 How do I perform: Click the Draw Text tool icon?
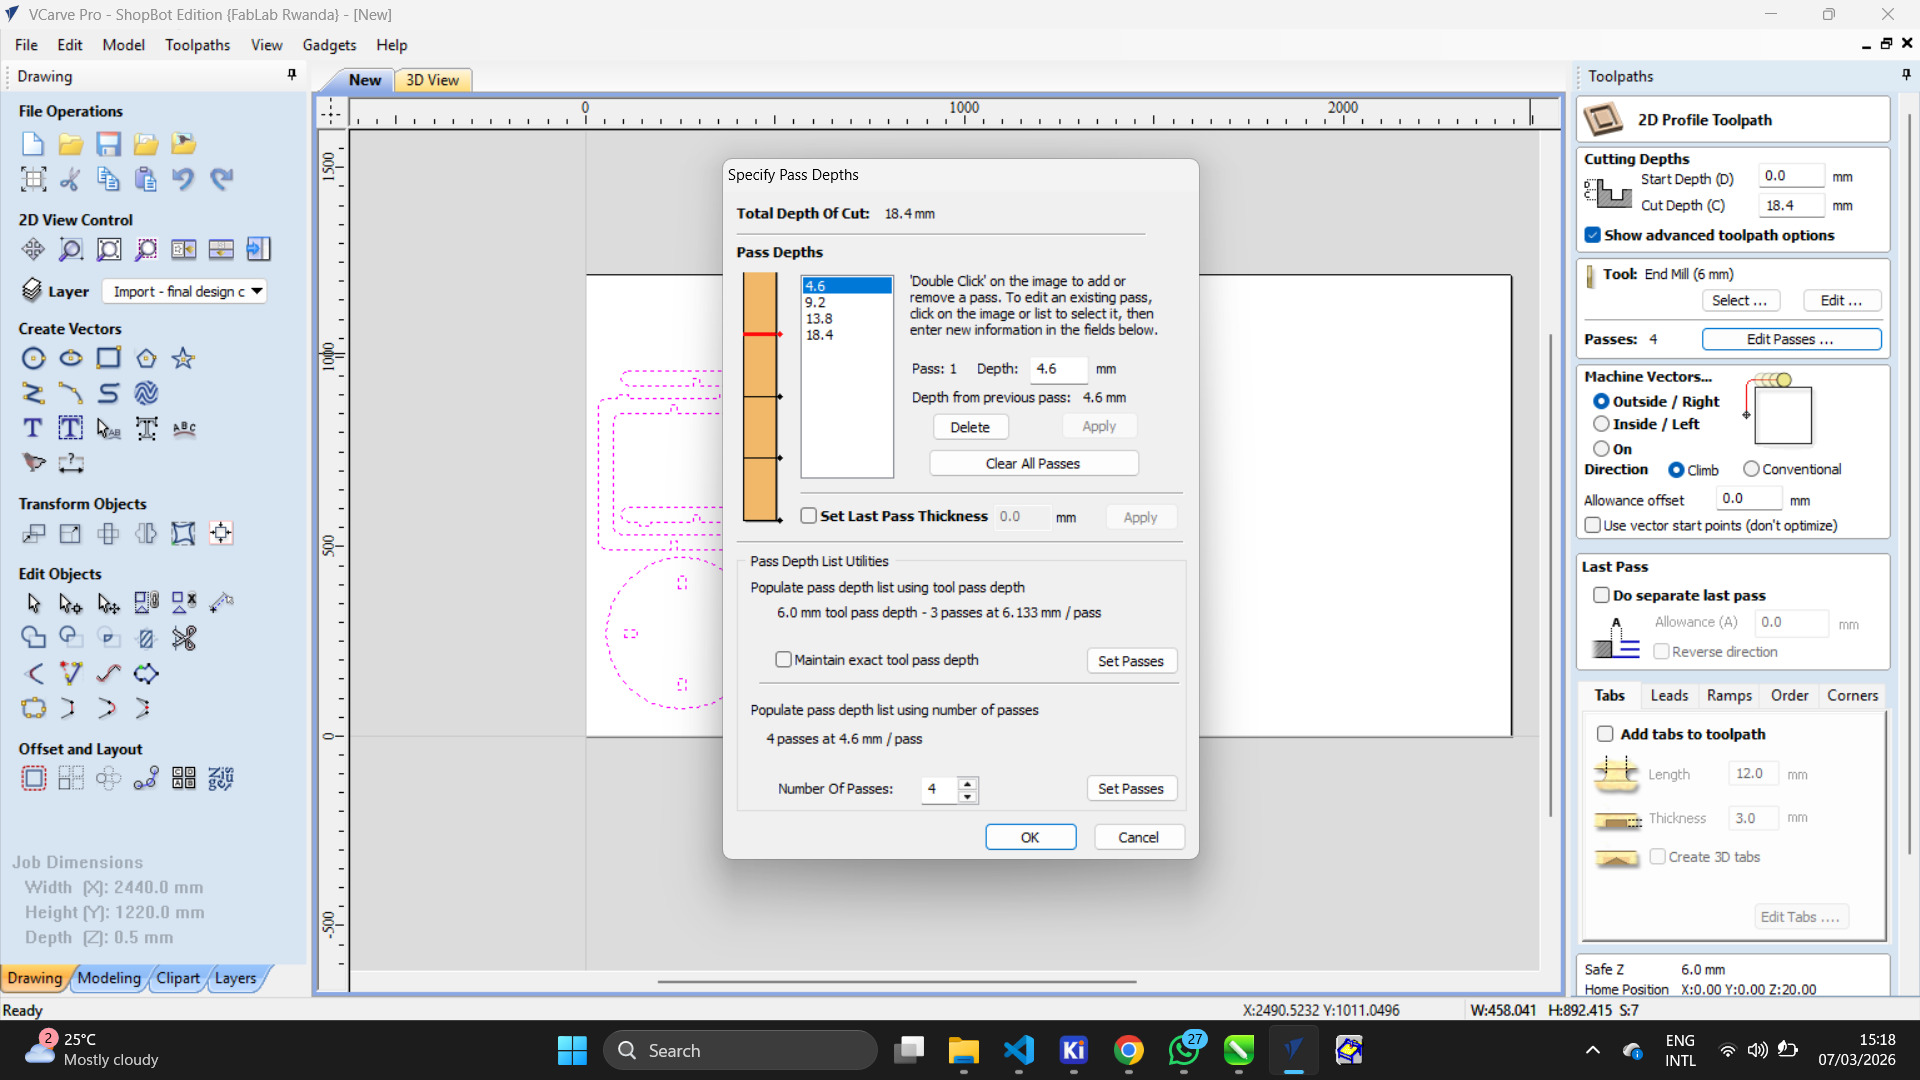click(x=33, y=429)
